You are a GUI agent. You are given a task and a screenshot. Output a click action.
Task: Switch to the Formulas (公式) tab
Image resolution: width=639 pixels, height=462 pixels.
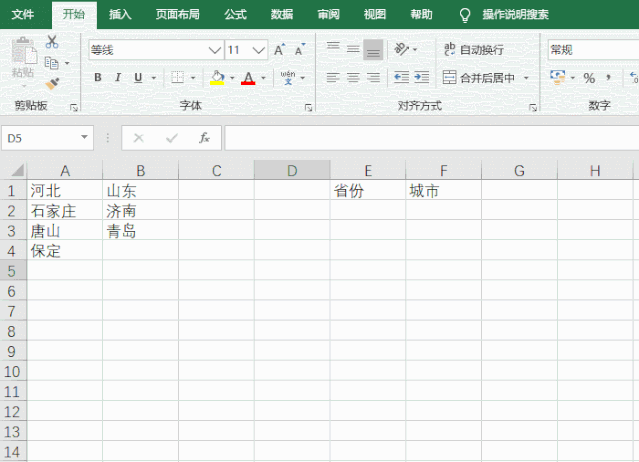236,15
